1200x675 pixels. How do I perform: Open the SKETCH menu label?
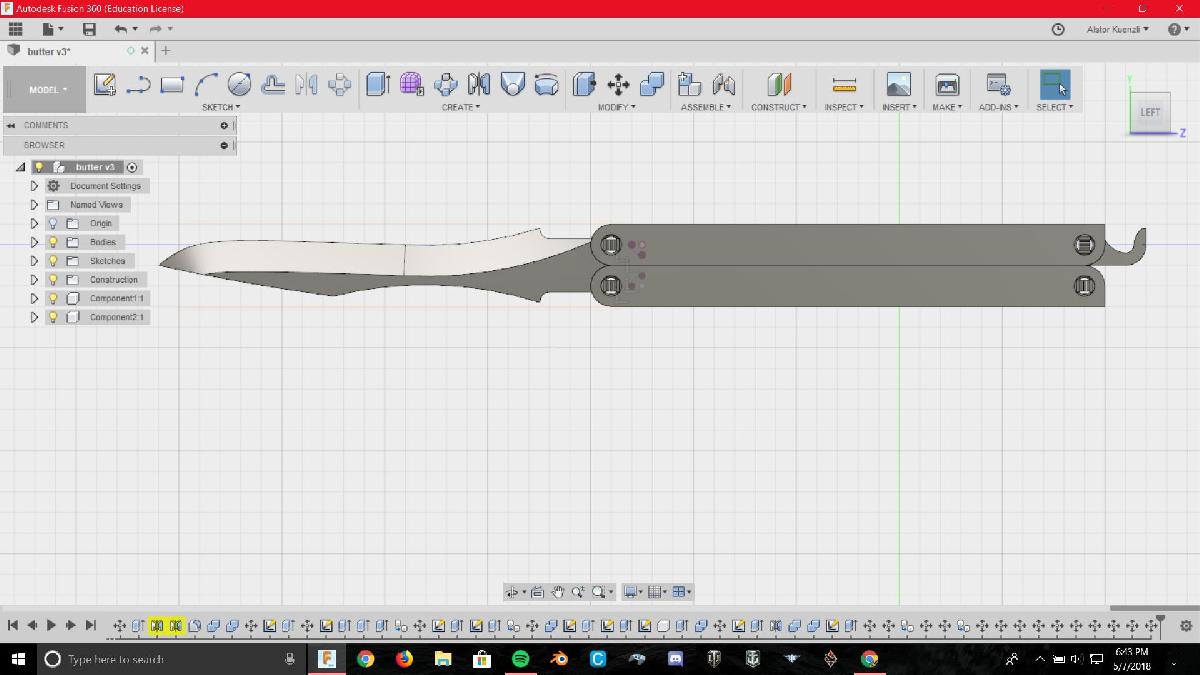[x=221, y=107]
